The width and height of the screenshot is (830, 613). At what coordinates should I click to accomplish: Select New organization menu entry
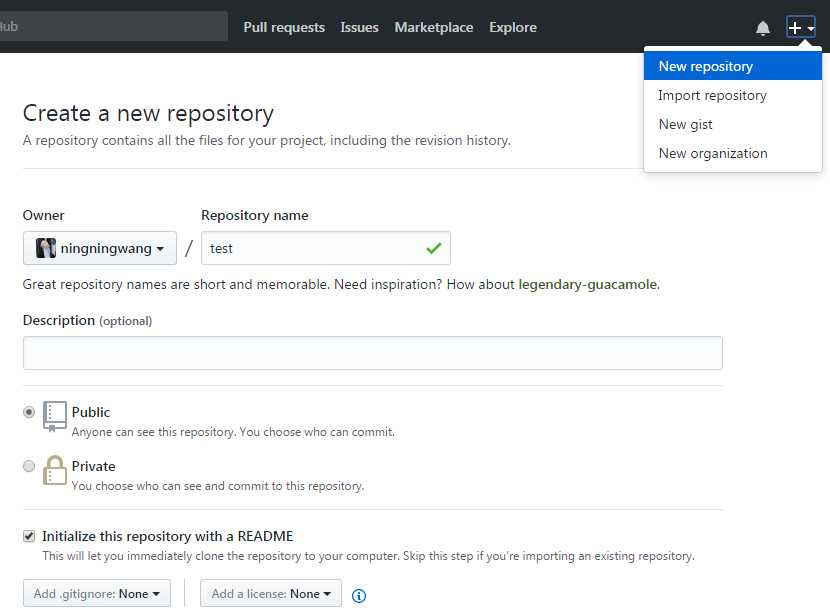point(733,154)
